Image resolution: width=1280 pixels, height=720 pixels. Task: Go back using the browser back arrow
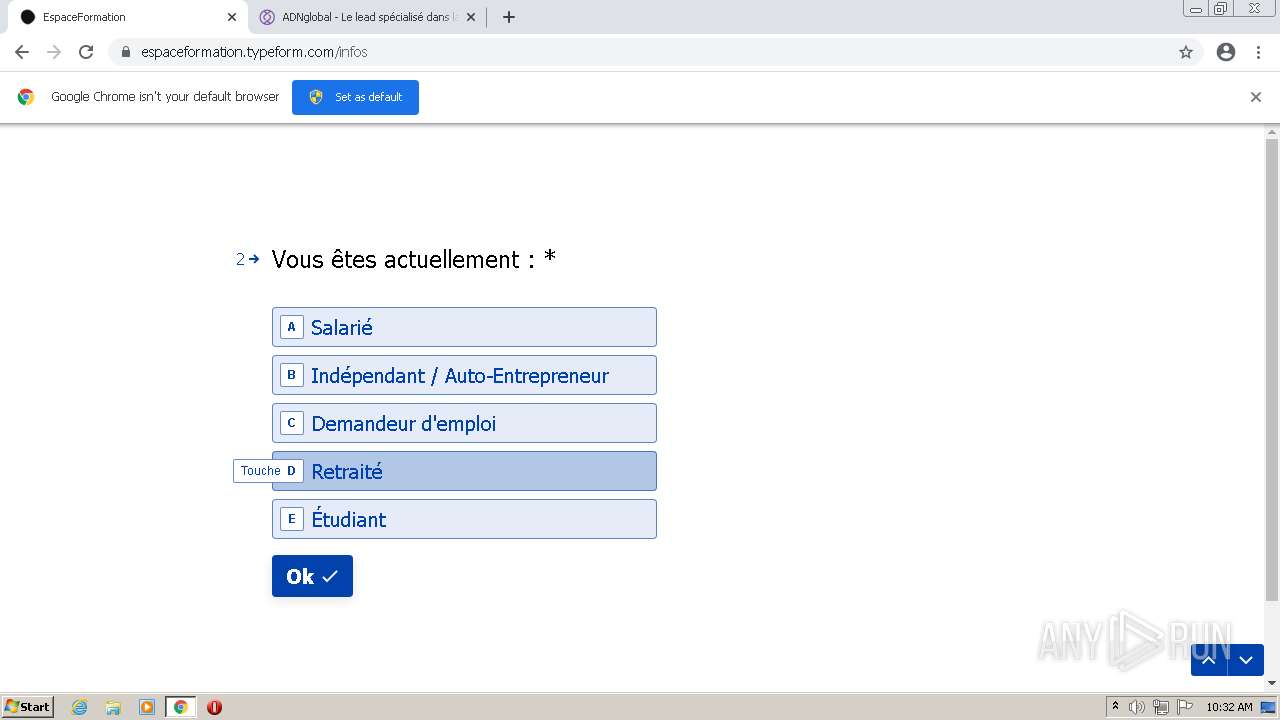(22, 52)
